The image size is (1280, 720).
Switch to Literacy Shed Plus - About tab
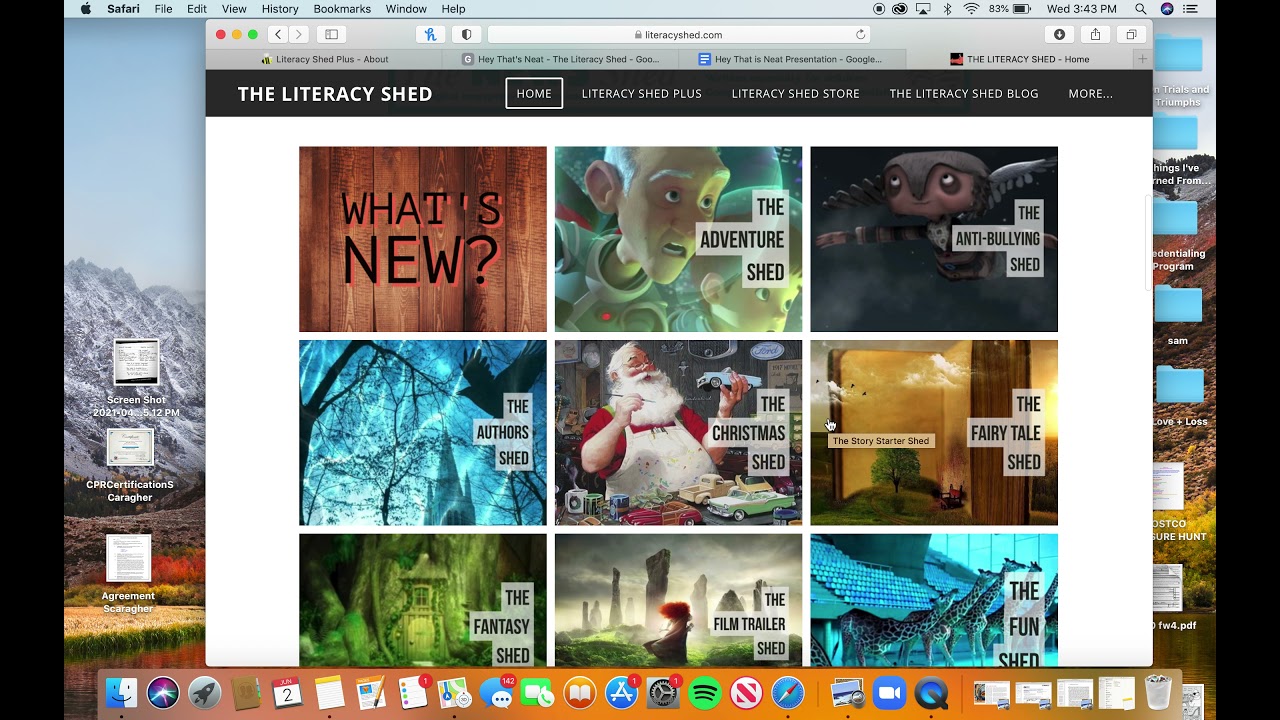point(324,59)
